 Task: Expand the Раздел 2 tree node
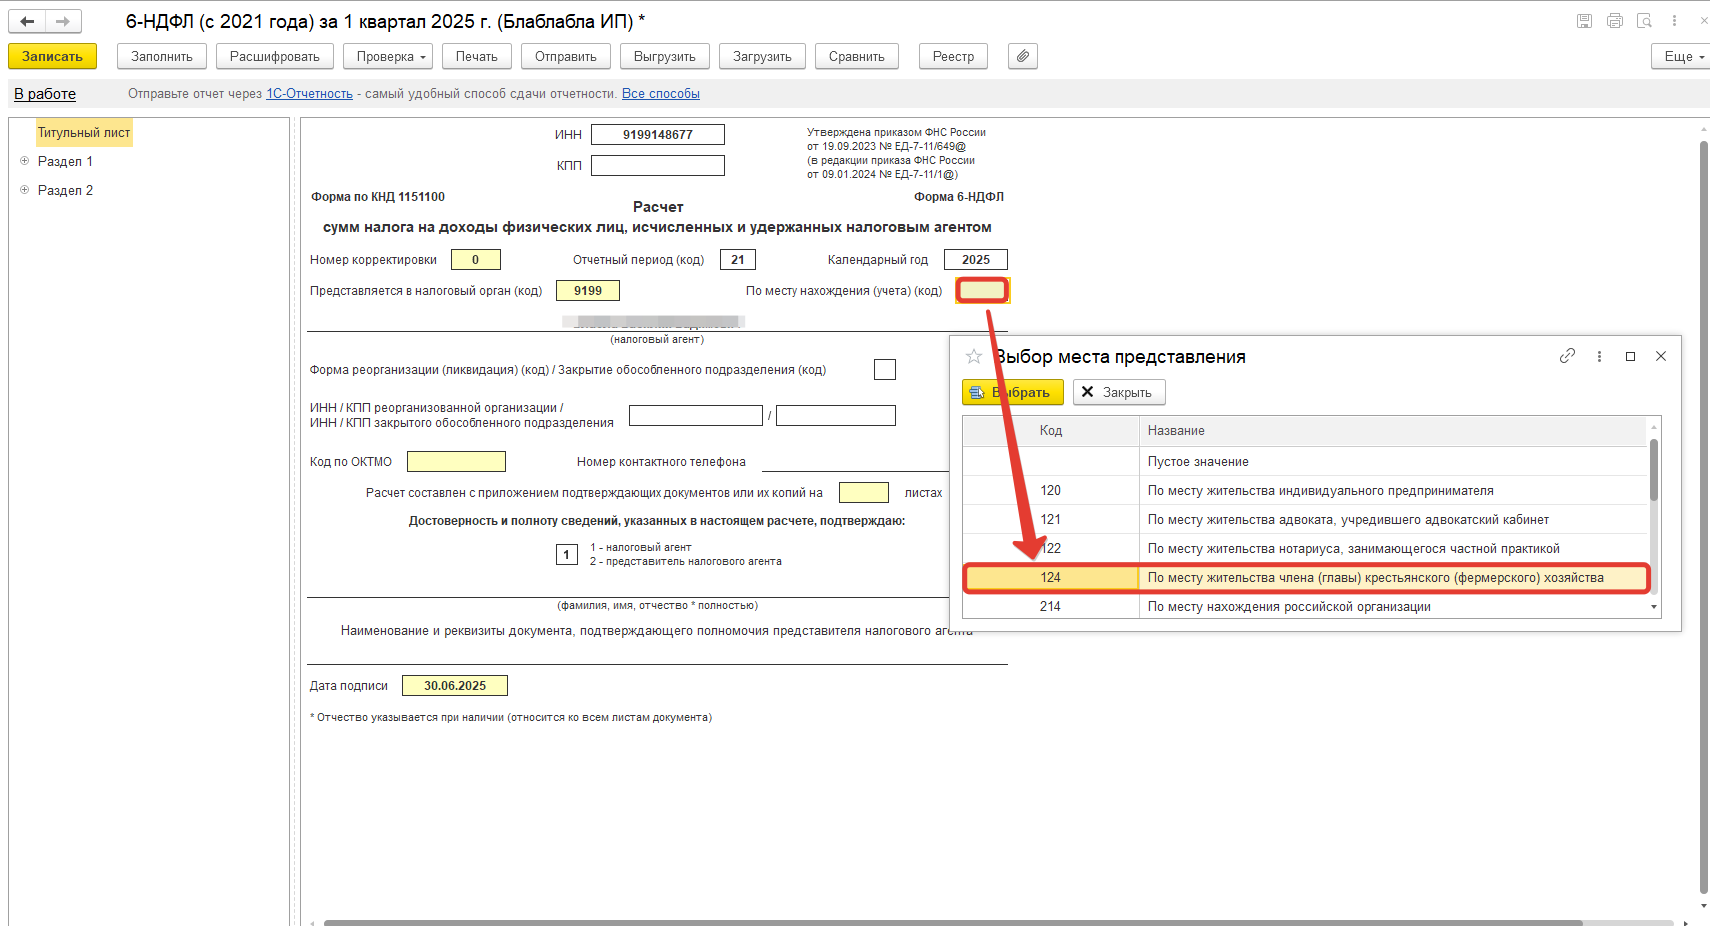[x=25, y=190]
